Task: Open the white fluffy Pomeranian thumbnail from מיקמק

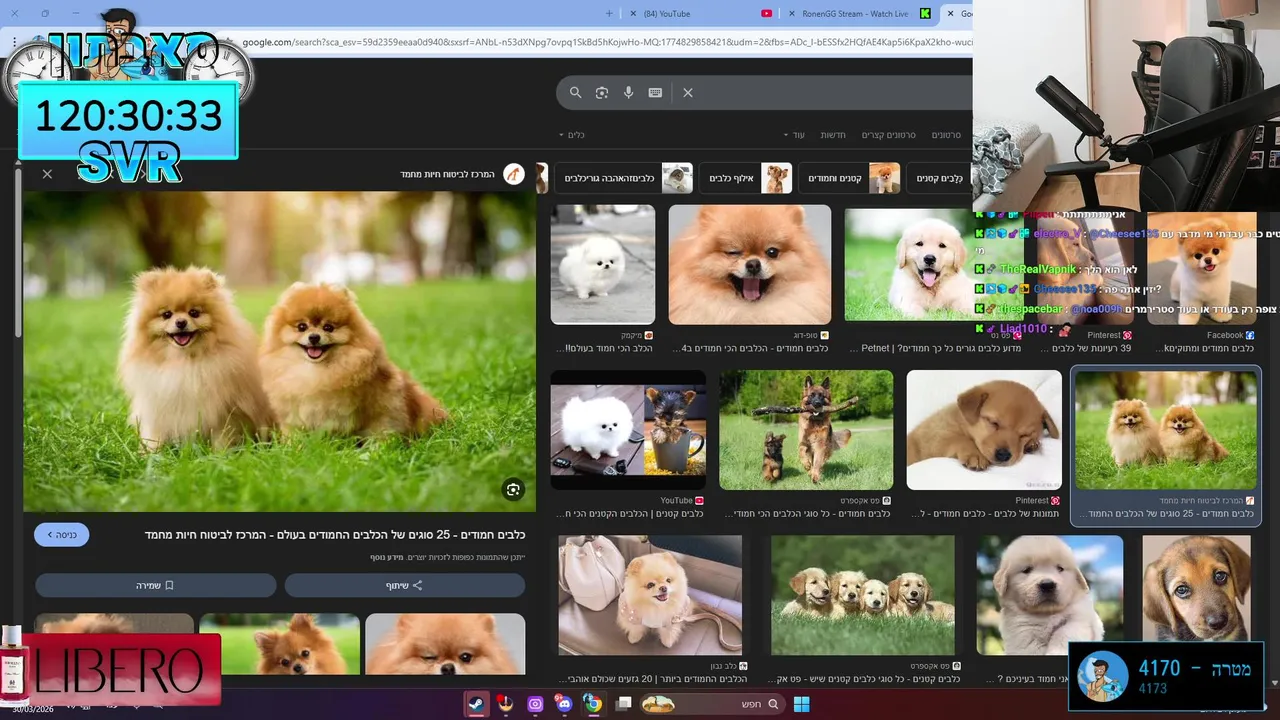Action: click(603, 264)
